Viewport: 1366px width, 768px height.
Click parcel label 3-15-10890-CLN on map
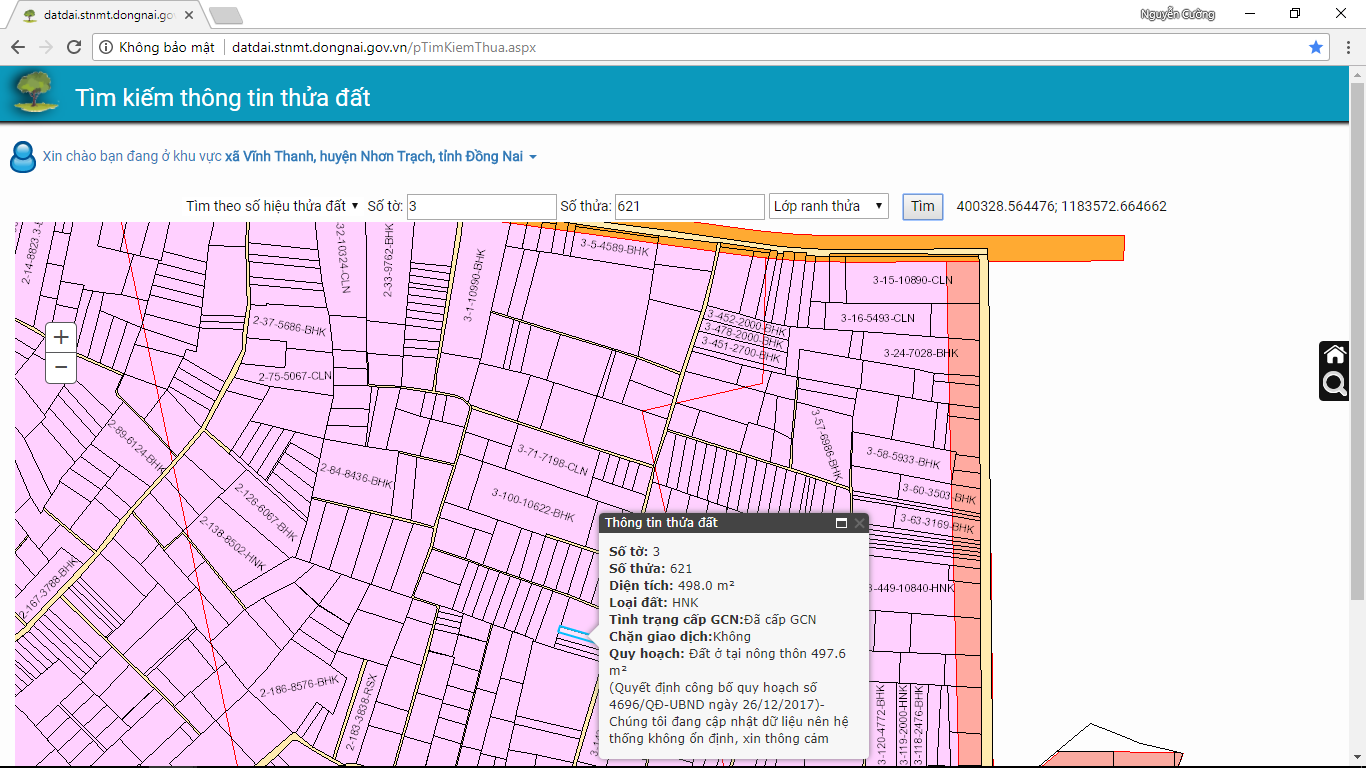coord(913,280)
